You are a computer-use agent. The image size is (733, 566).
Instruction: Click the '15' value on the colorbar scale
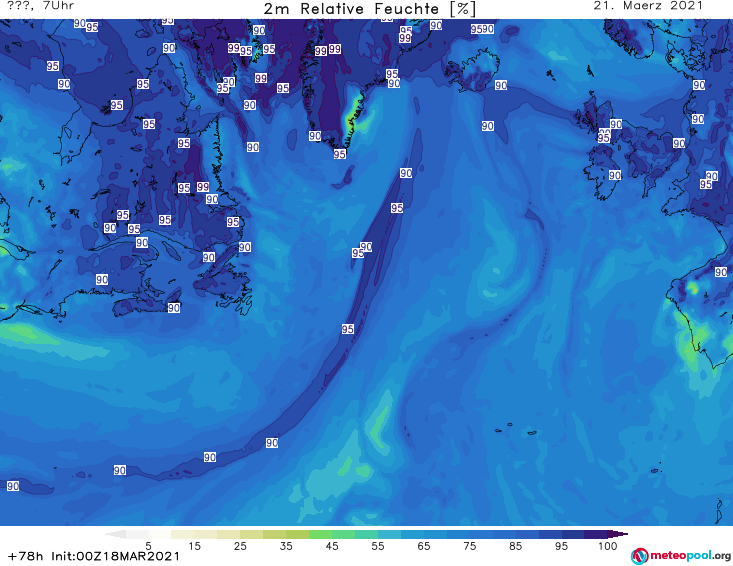click(x=194, y=546)
